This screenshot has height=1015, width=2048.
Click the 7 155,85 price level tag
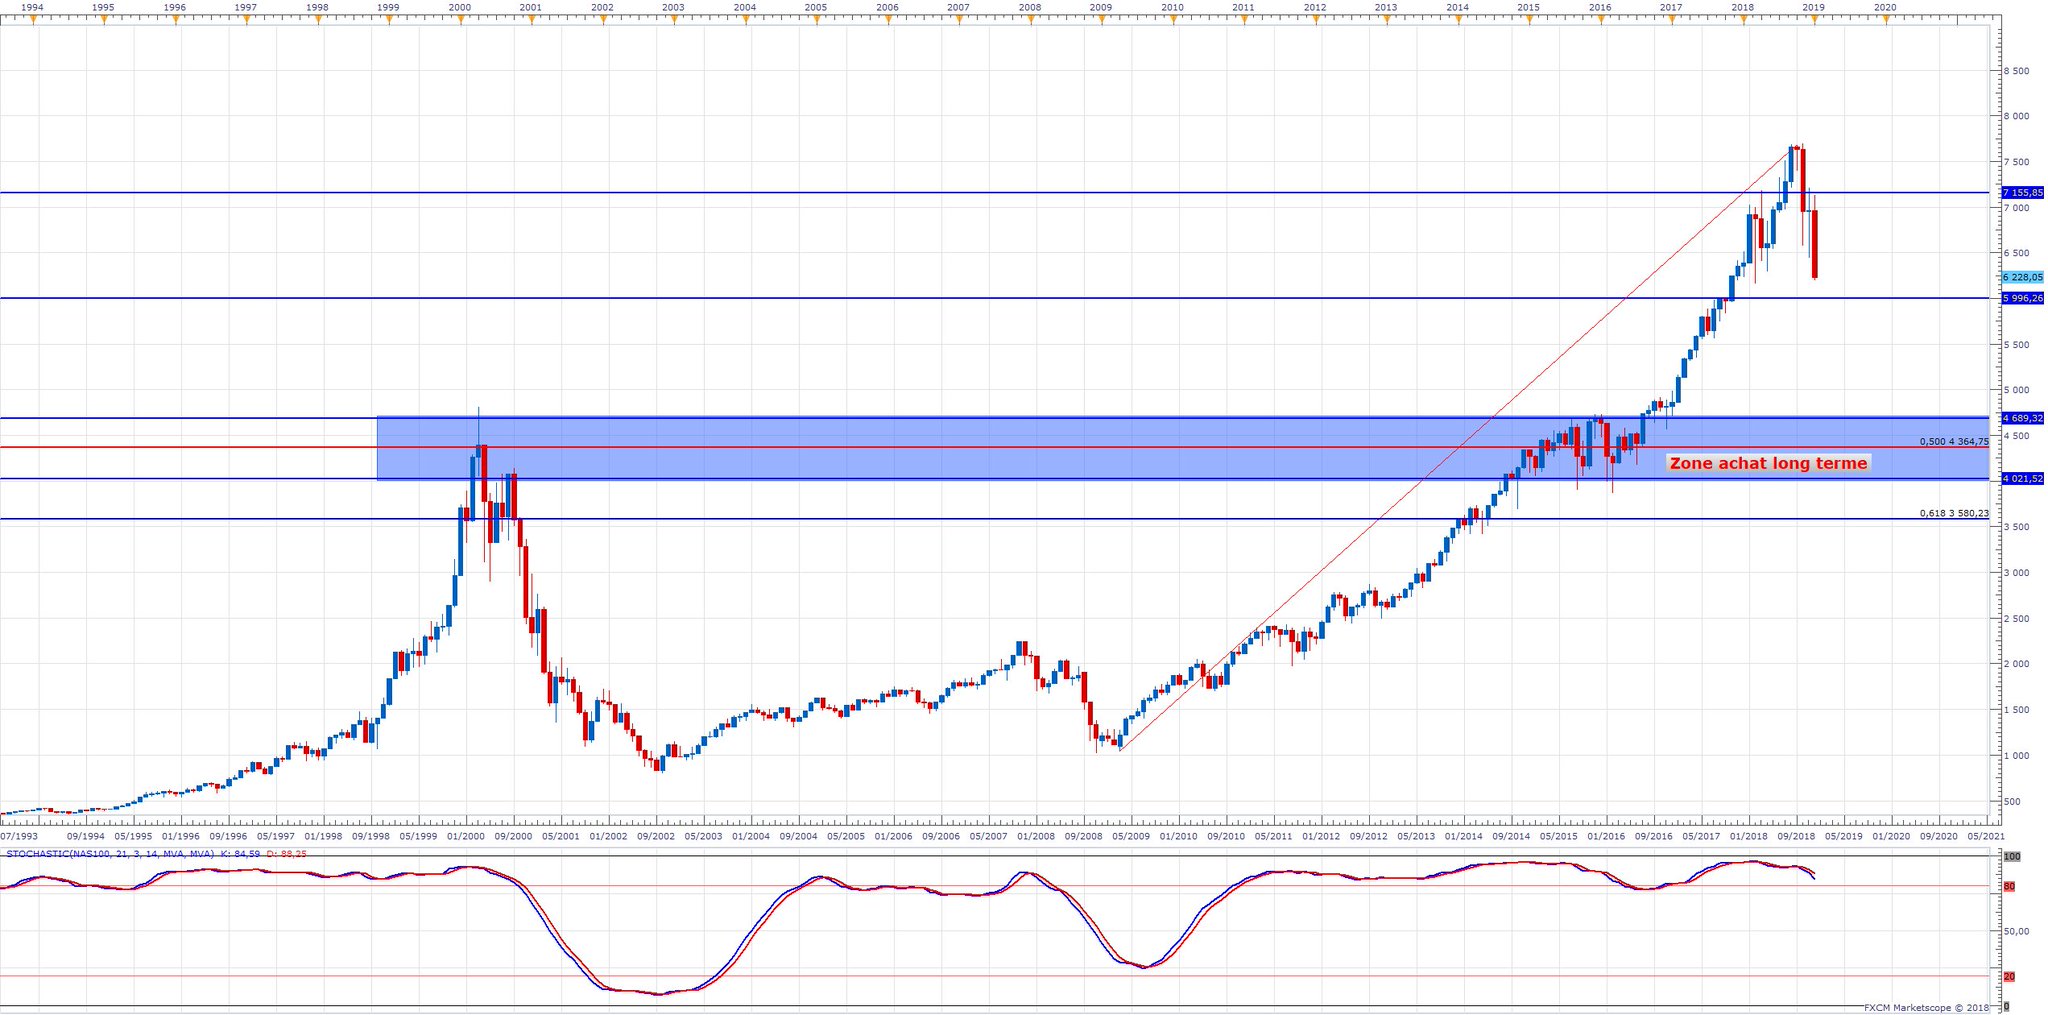point(2023,192)
